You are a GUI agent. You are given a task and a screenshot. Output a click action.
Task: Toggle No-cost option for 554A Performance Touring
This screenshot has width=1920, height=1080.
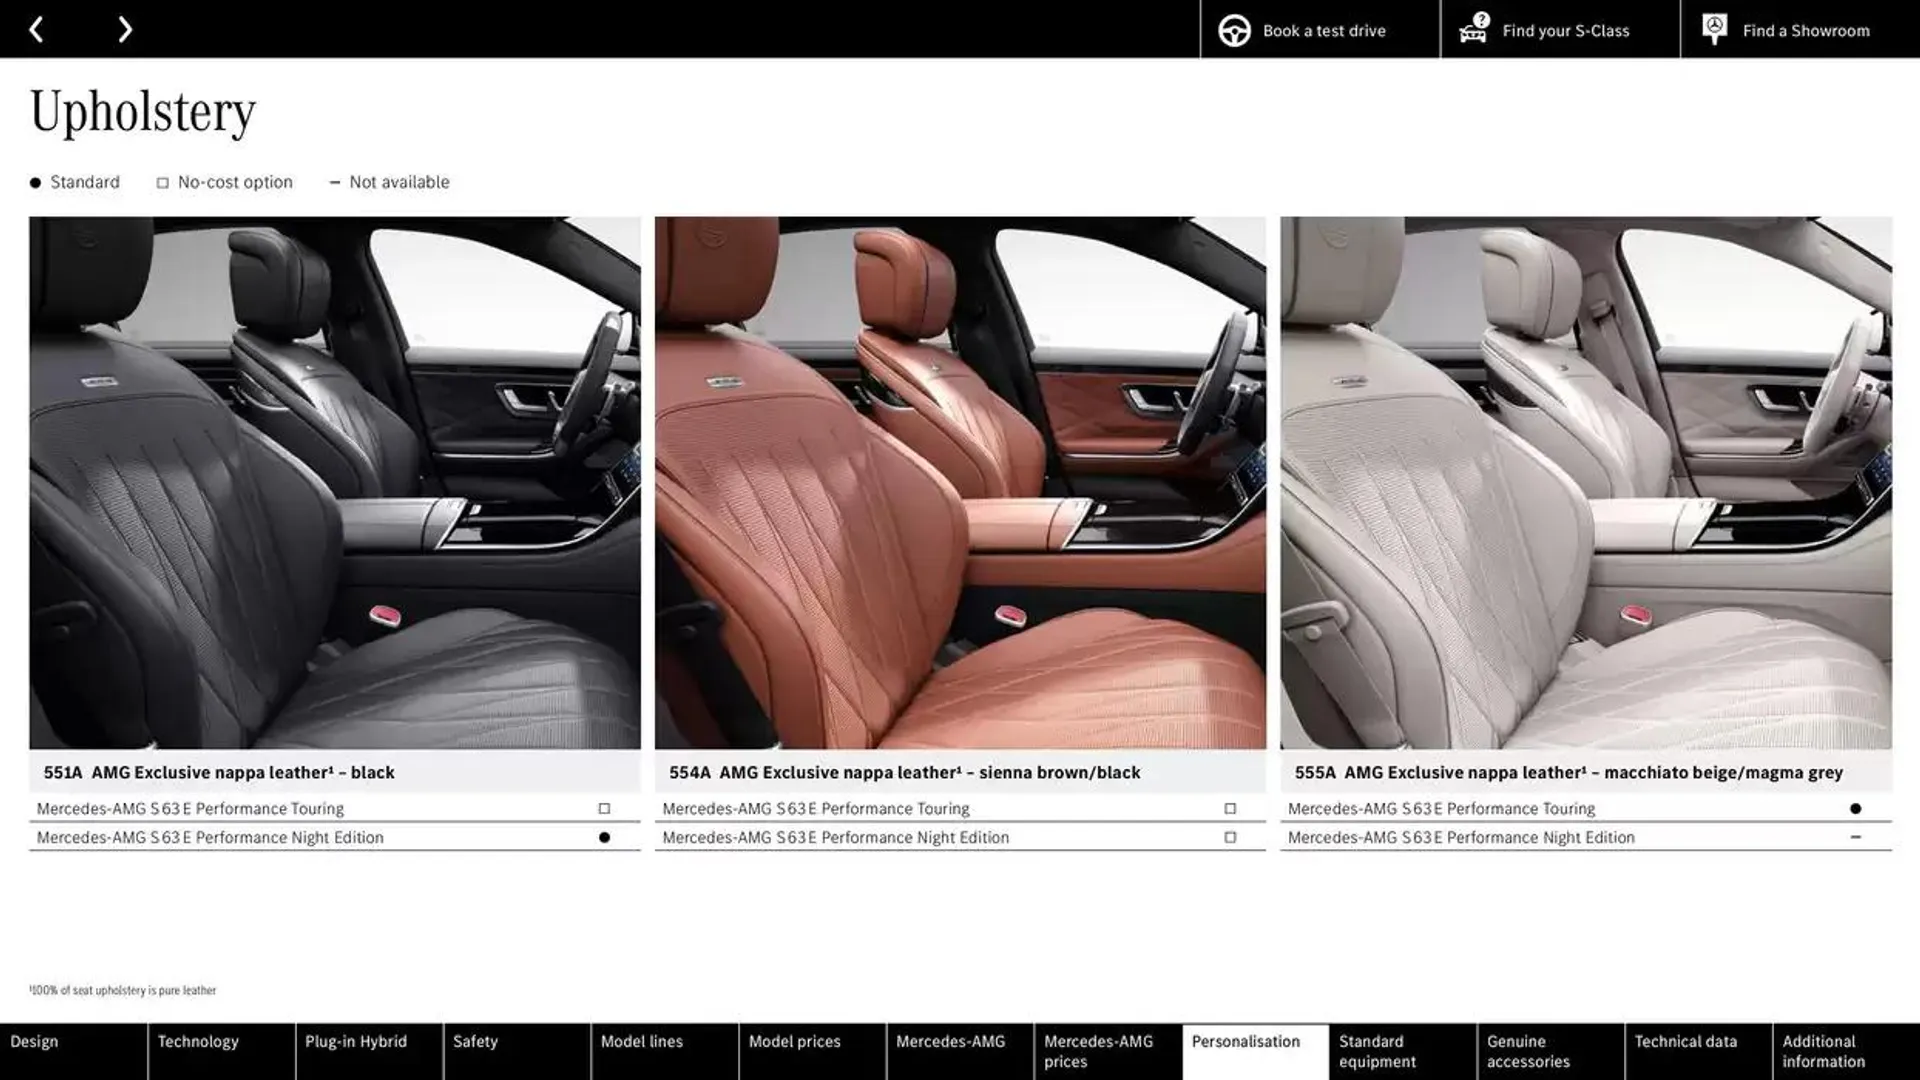pos(1228,808)
